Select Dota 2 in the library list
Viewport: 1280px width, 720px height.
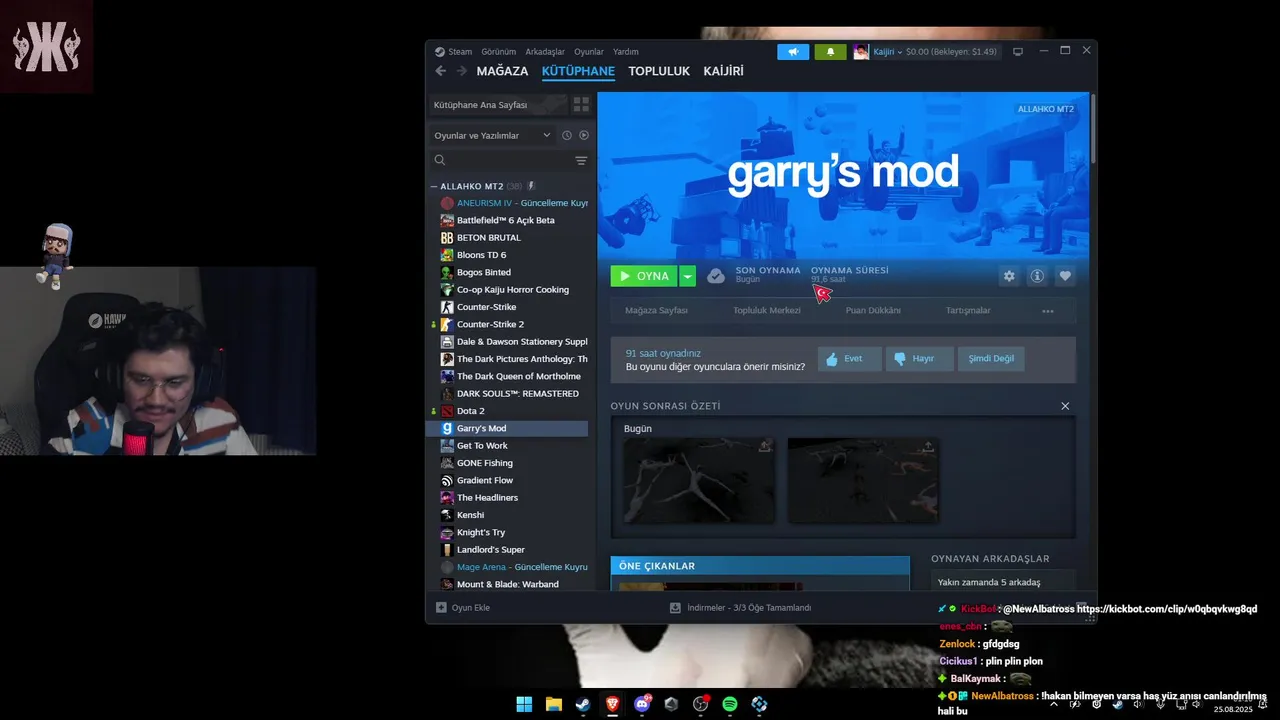(509, 411)
